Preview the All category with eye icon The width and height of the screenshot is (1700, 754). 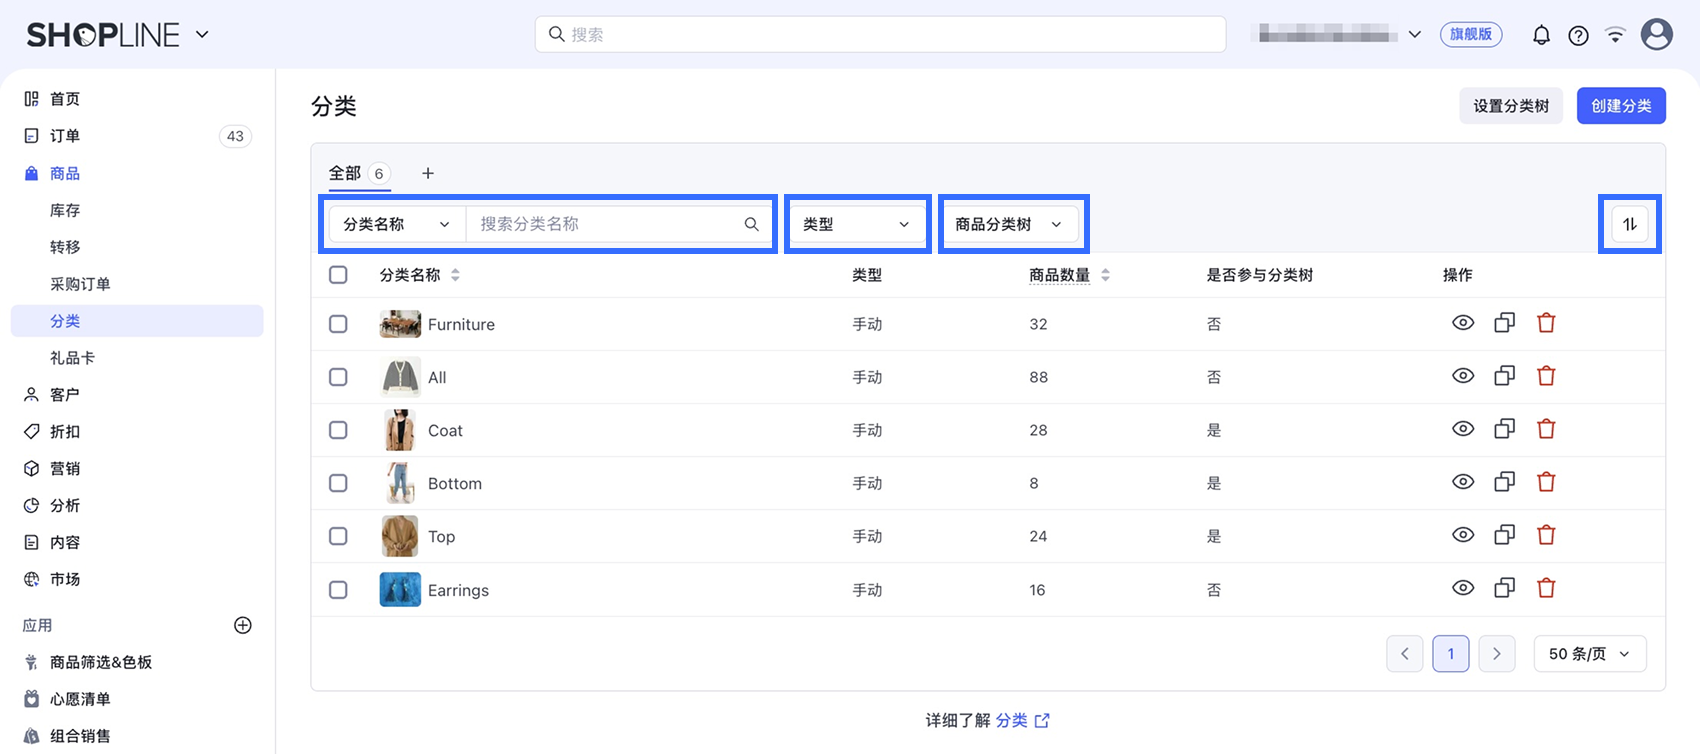click(x=1463, y=376)
